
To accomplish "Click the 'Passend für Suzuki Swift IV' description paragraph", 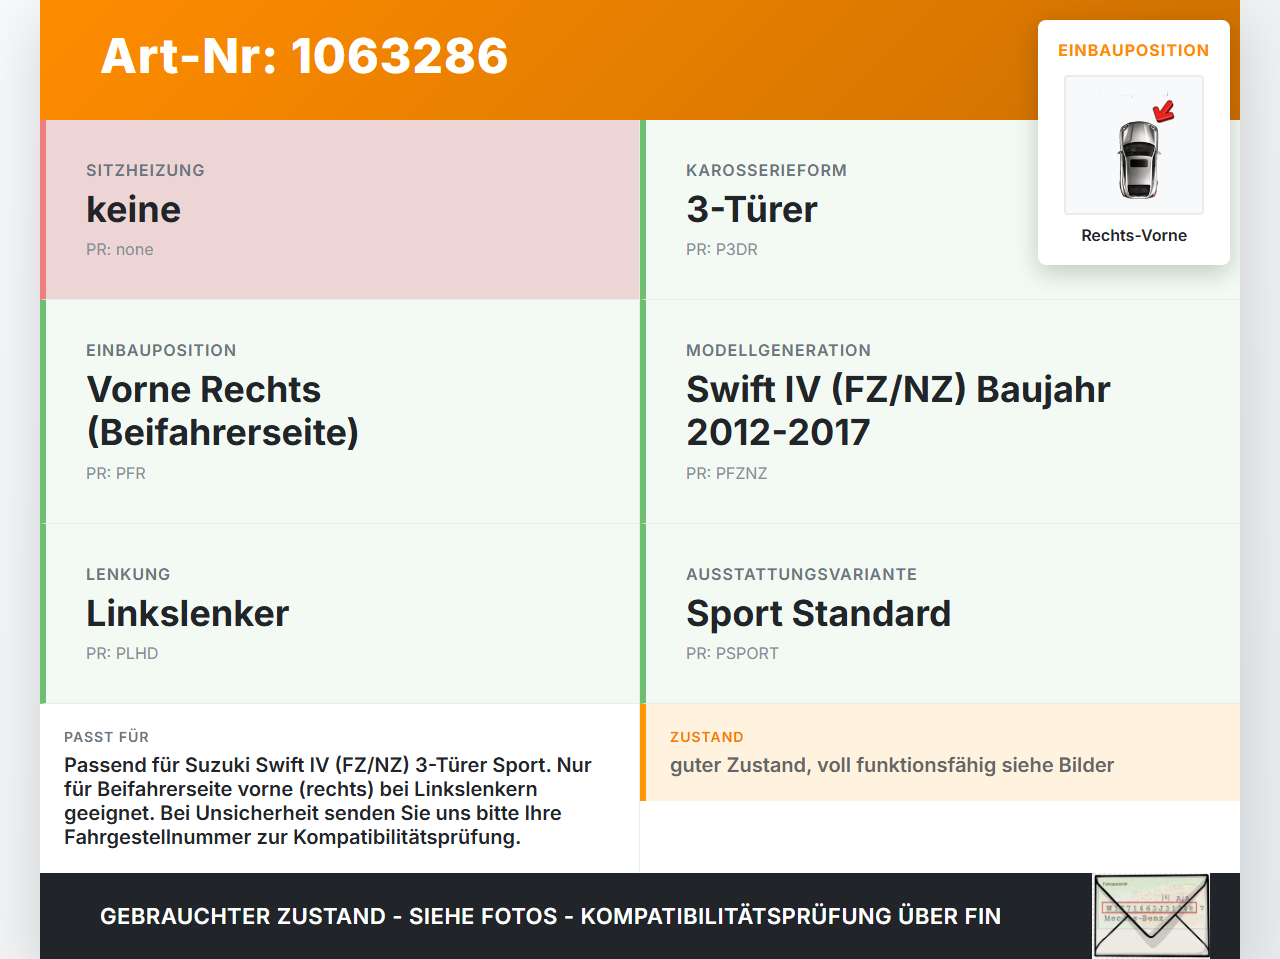I will 328,801.
